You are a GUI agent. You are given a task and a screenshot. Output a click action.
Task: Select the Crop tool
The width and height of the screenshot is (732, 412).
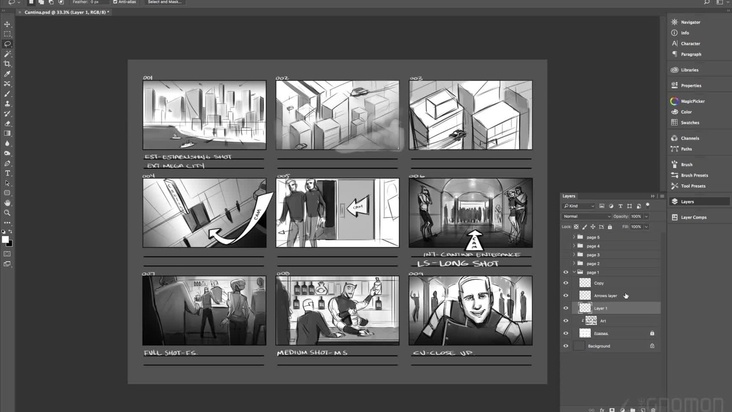(x=7, y=64)
